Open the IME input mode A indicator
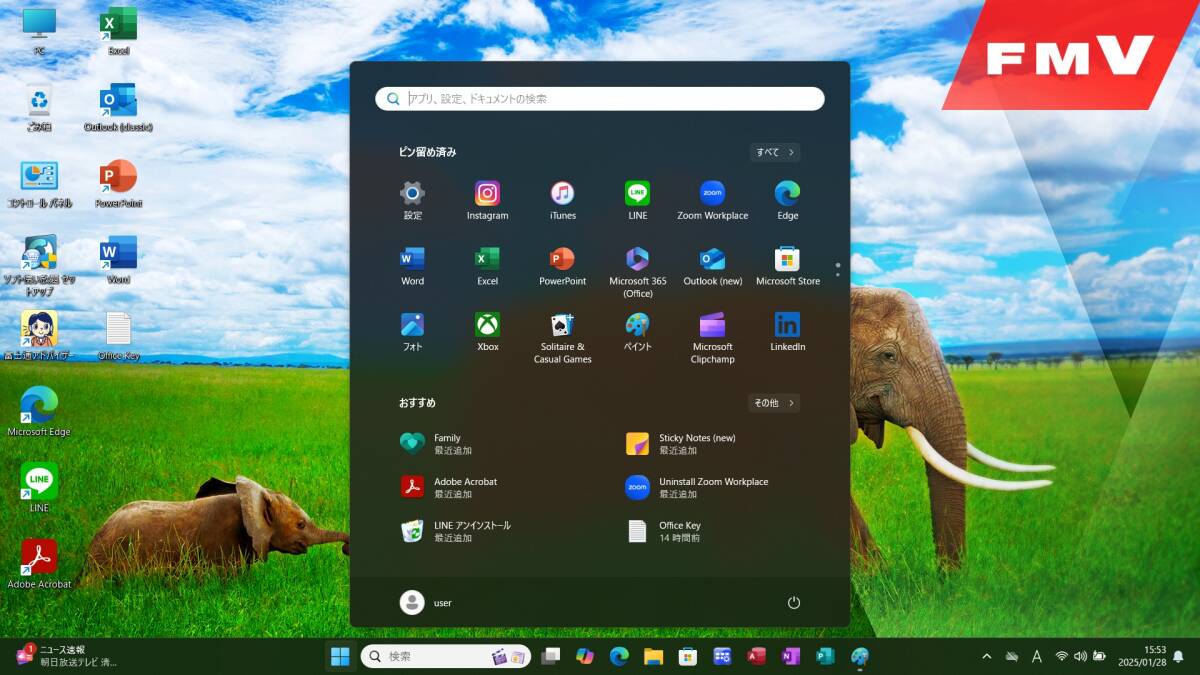Viewport: 1200px width, 675px height. point(1037,656)
